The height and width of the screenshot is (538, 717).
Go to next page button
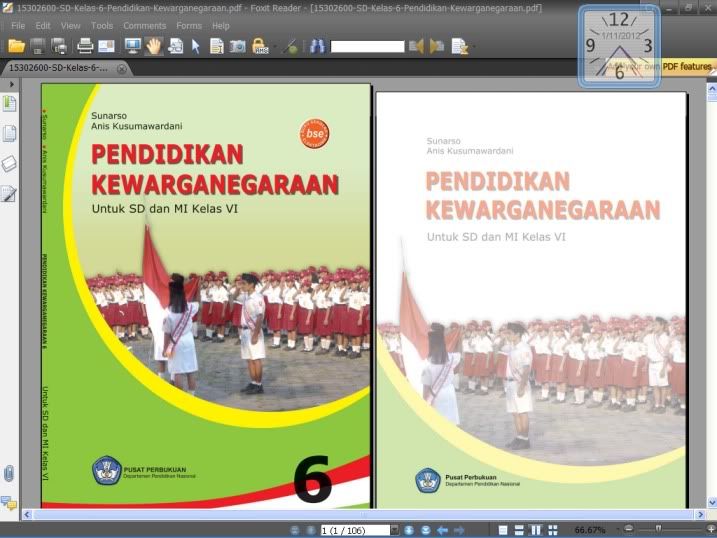[x=409, y=530]
